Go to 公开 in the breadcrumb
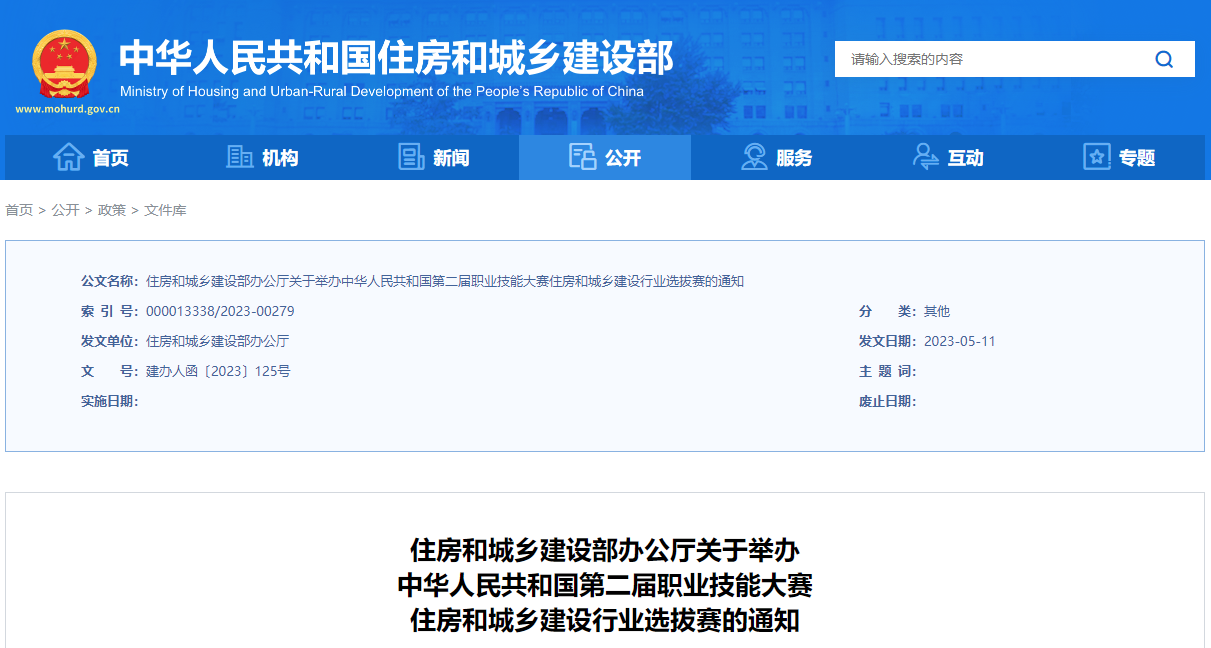1211x648 pixels. pyautogui.click(x=65, y=210)
